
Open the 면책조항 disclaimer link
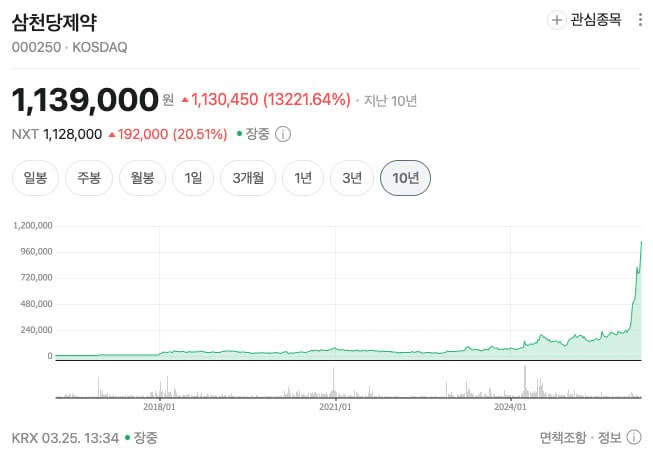(x=562, y=437)
